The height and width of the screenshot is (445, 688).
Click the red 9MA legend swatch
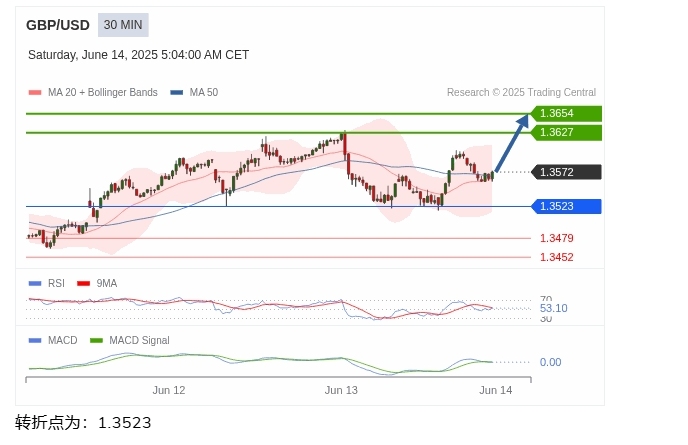coord(83,284)
